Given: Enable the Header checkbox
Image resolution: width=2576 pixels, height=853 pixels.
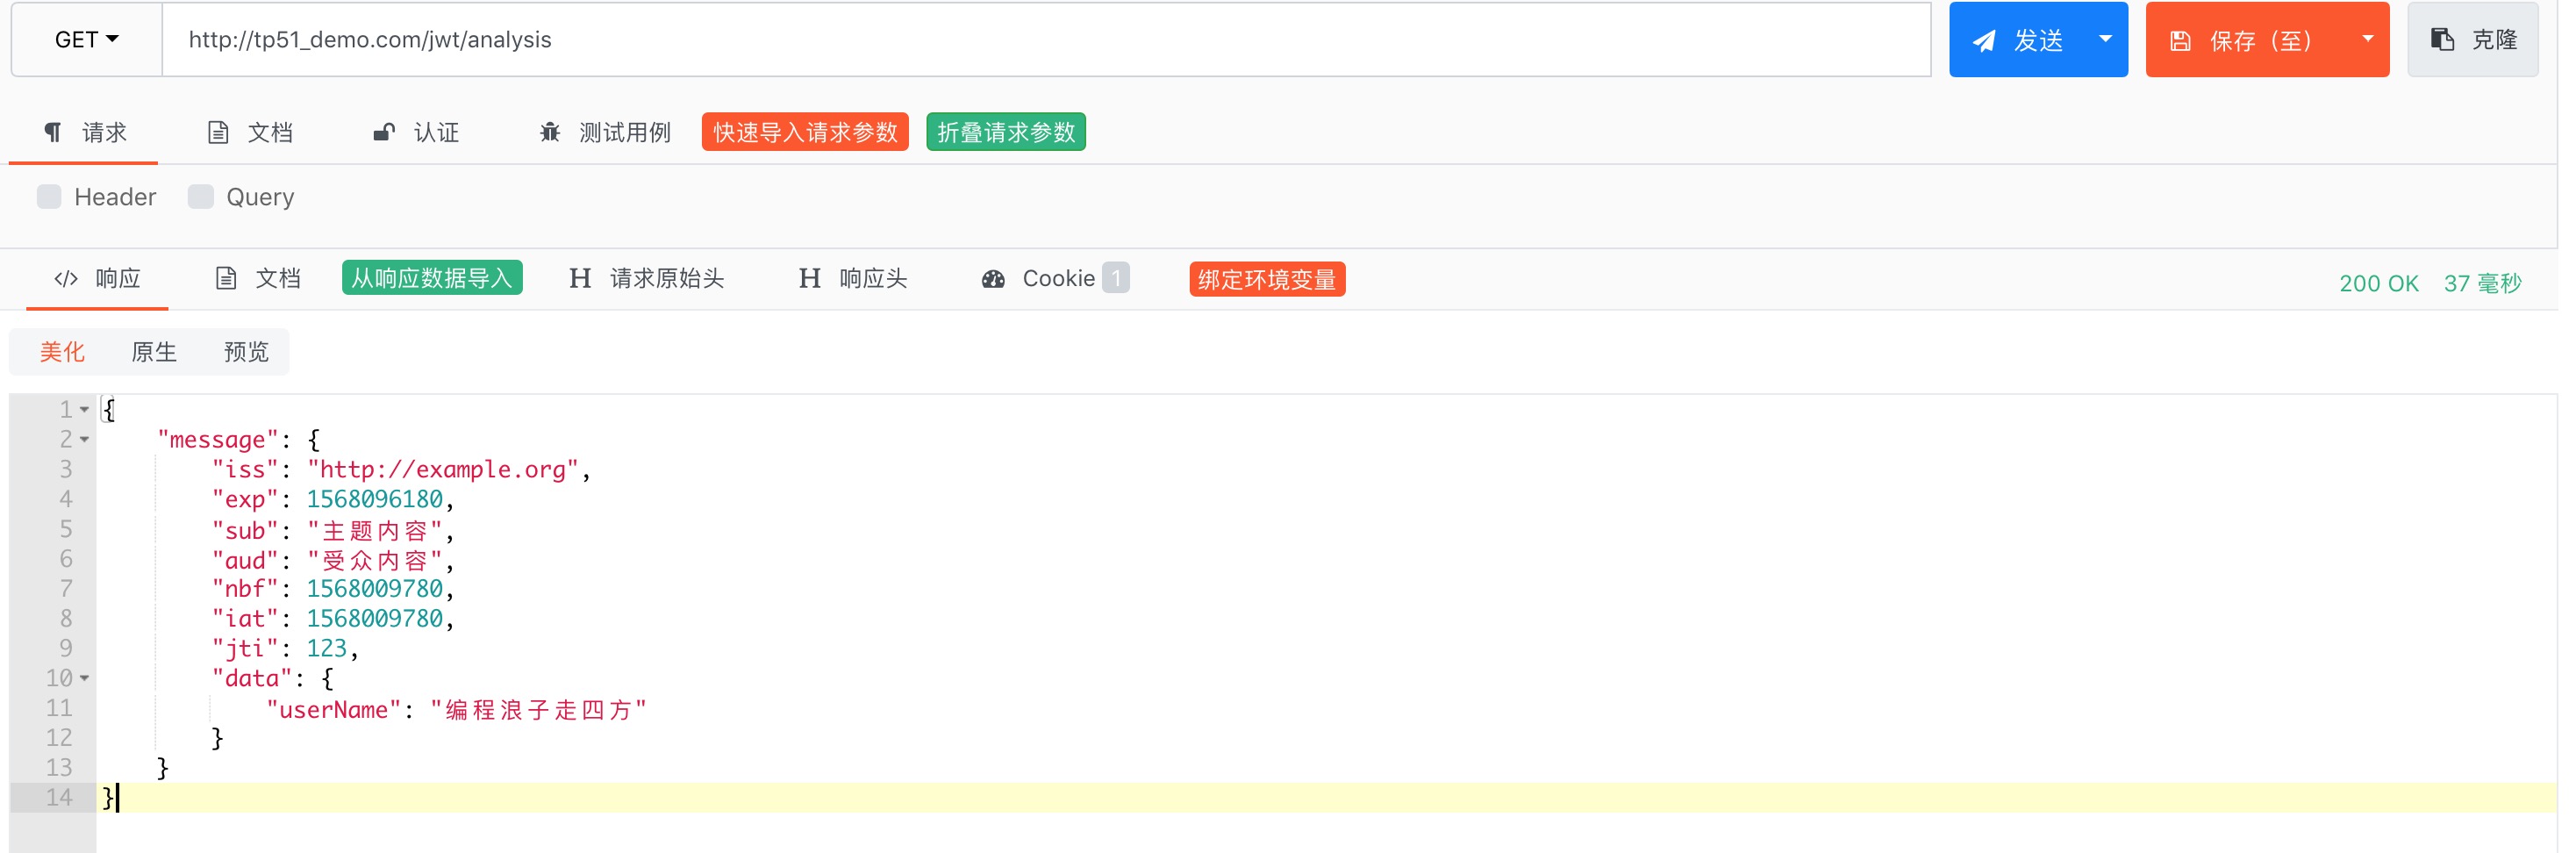Looking at the screenshot, I should click(49, 196).
